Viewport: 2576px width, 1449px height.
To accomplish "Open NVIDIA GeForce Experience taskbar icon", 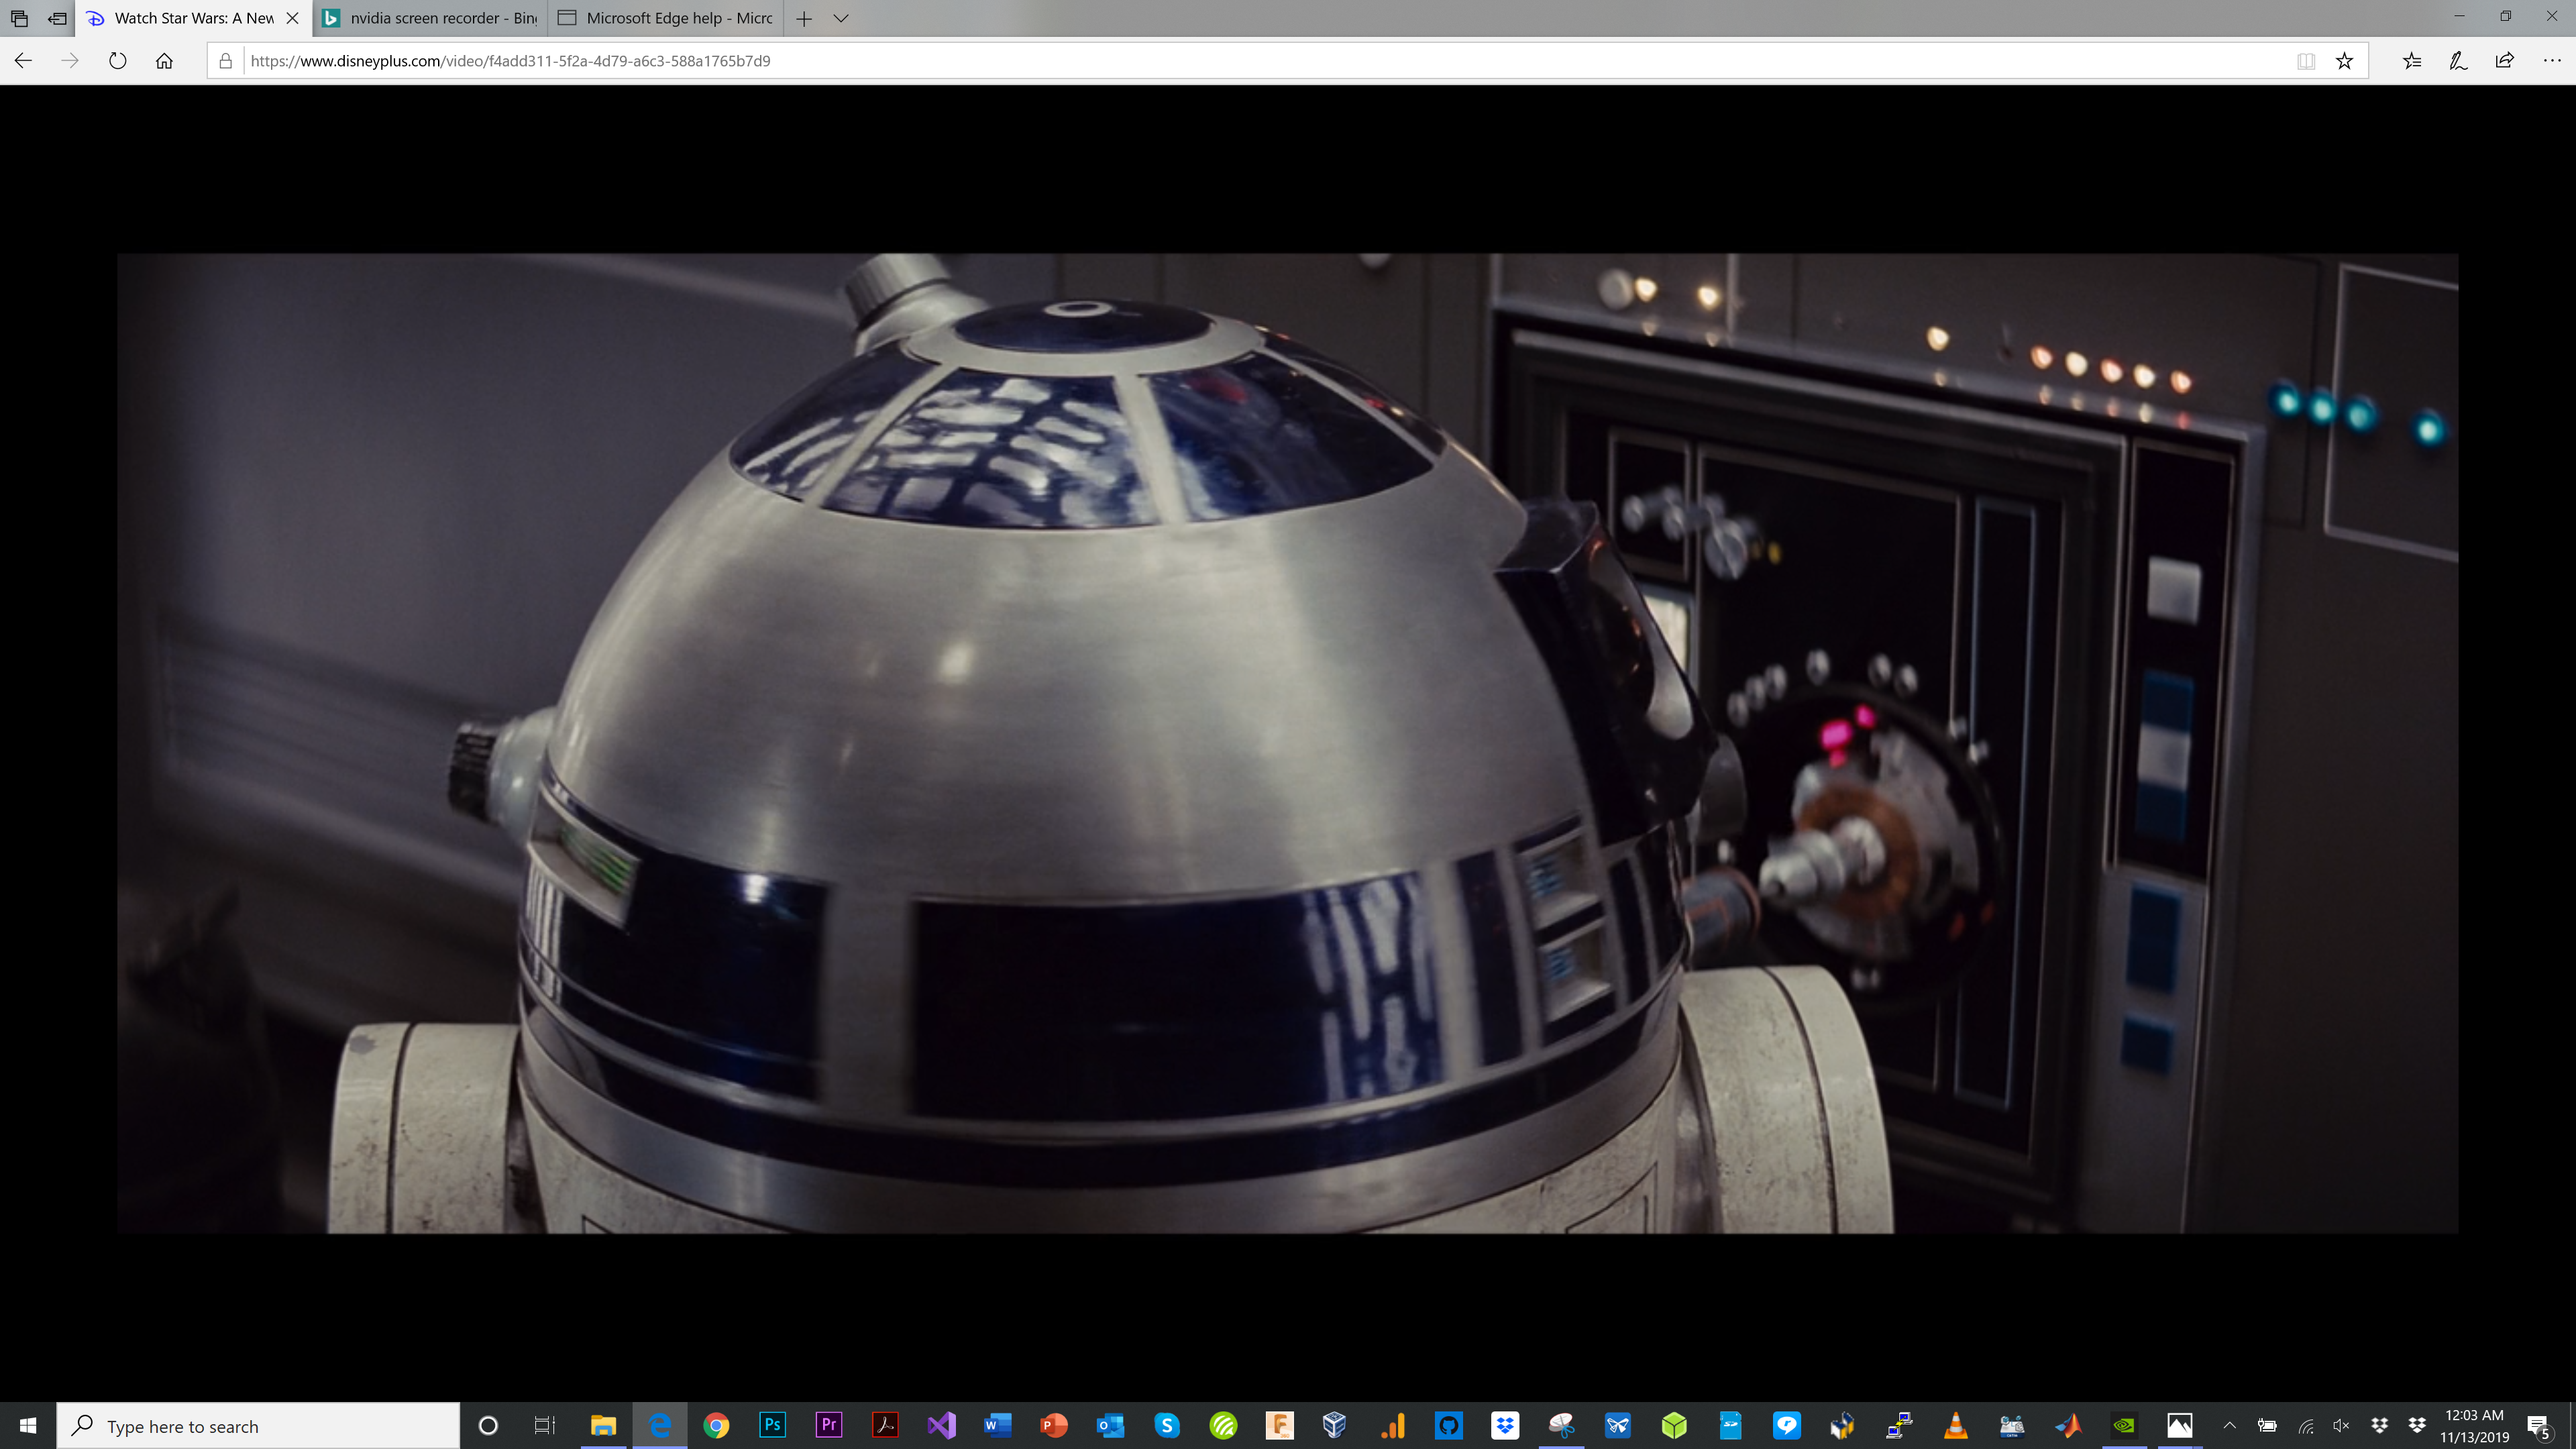I will coord(2124,1425).
